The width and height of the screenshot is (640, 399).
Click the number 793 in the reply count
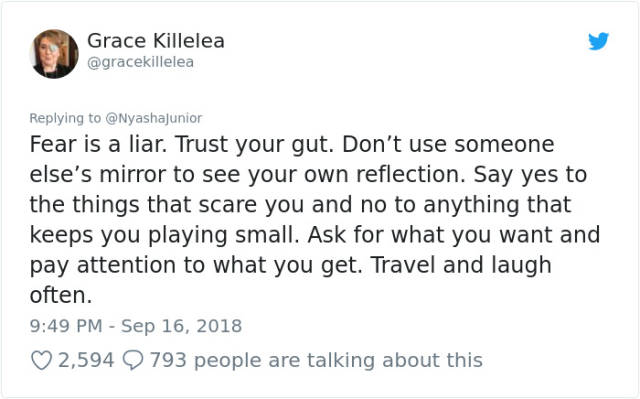[168, 360]
